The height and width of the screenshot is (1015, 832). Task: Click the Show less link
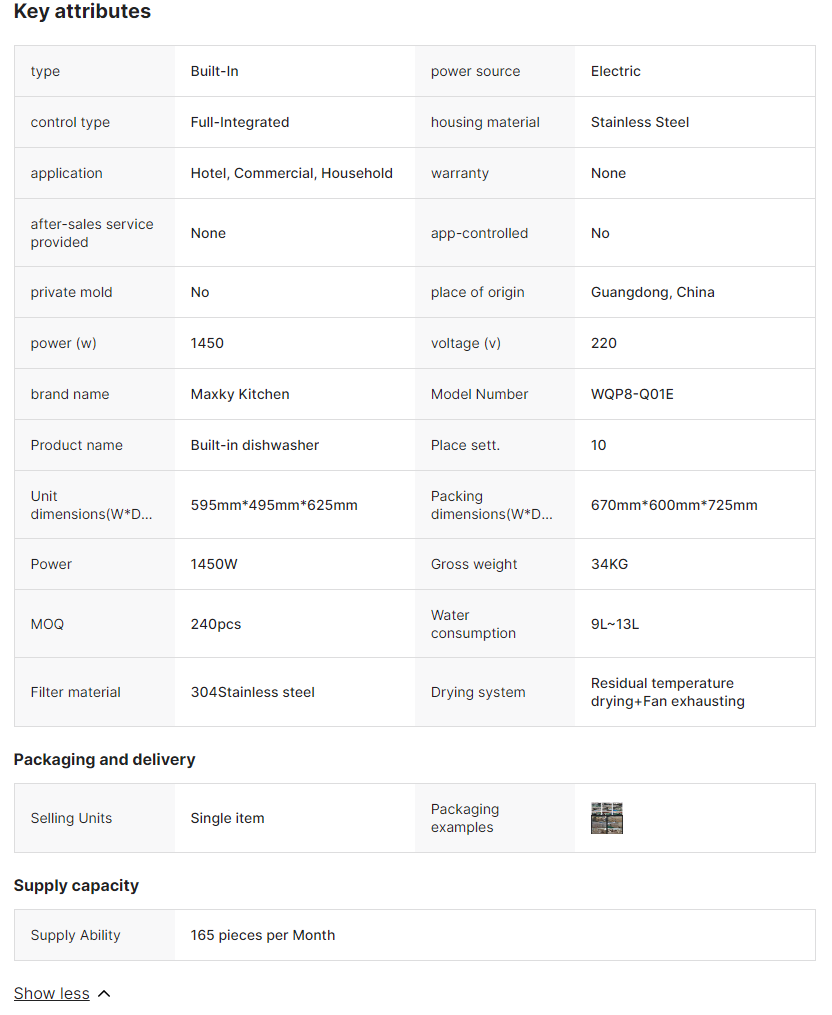coord(51,993)
